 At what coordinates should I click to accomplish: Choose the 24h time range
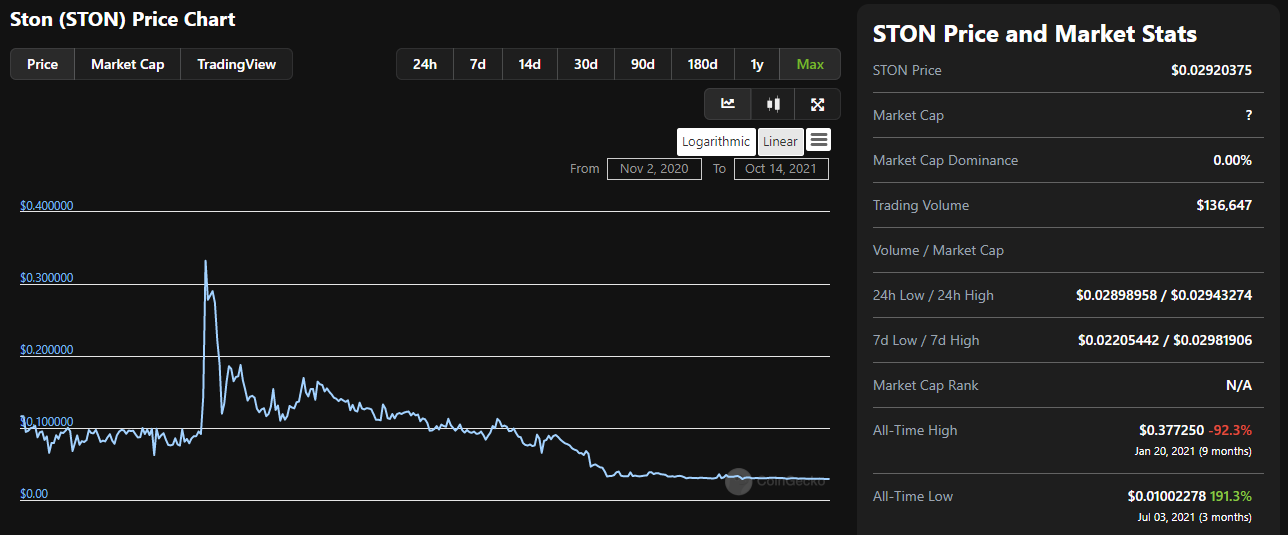[x=425, y=64]
